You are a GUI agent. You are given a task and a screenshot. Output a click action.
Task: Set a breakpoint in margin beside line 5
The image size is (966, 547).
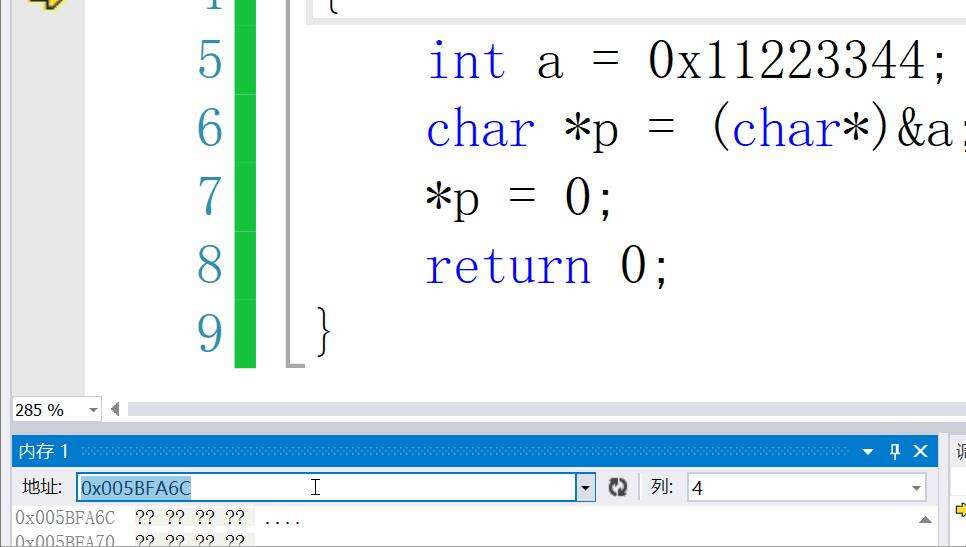(x=45, y=61)
